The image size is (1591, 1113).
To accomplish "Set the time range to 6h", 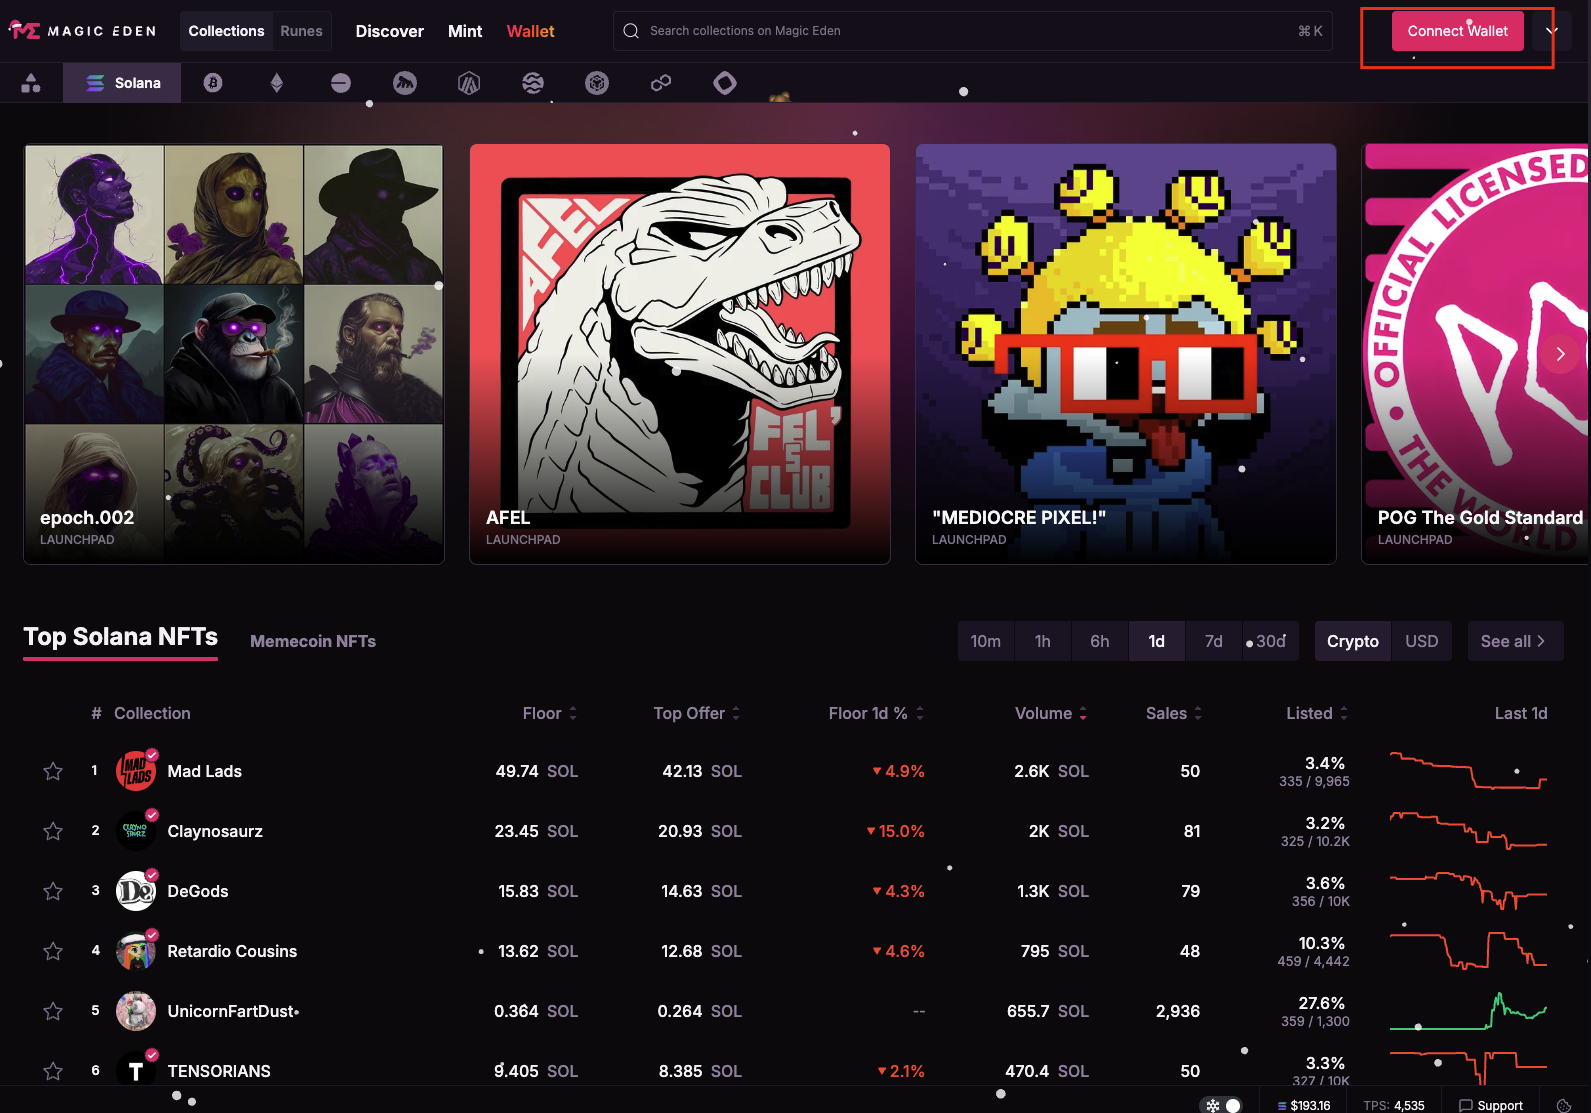I will (1100, 641).
